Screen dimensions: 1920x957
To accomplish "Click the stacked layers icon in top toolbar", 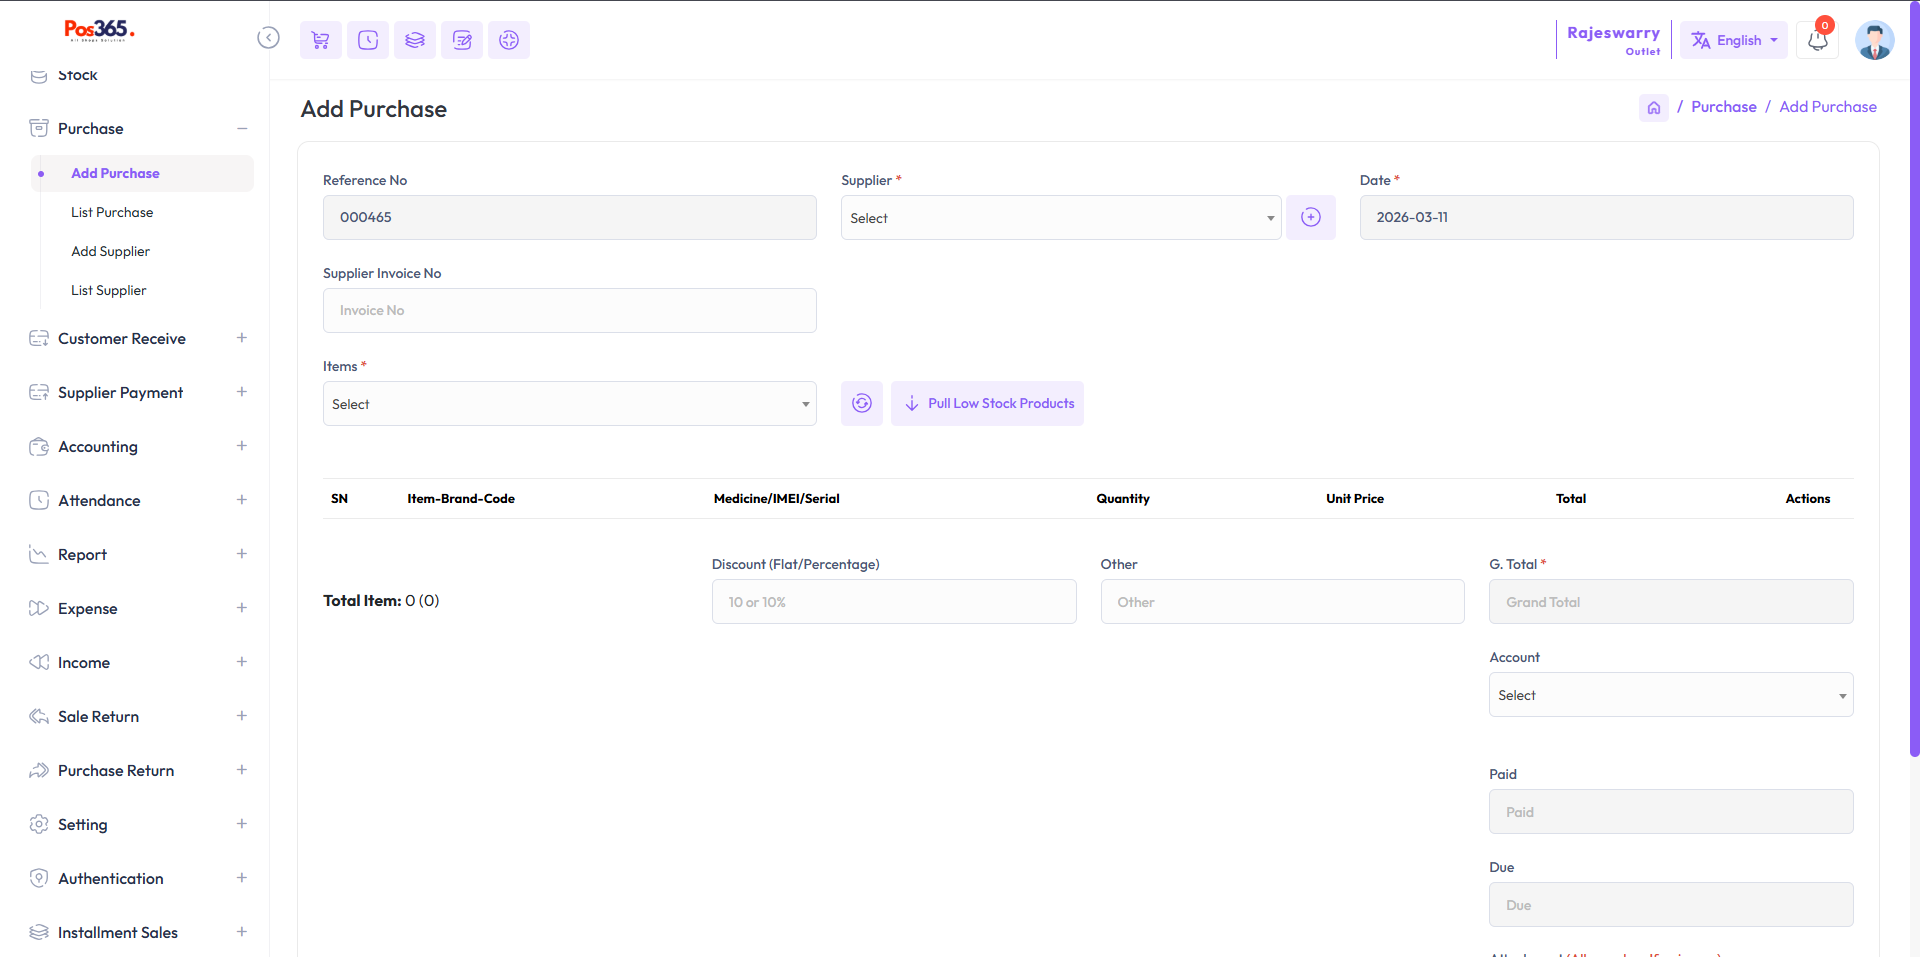I will click(415, 40).
